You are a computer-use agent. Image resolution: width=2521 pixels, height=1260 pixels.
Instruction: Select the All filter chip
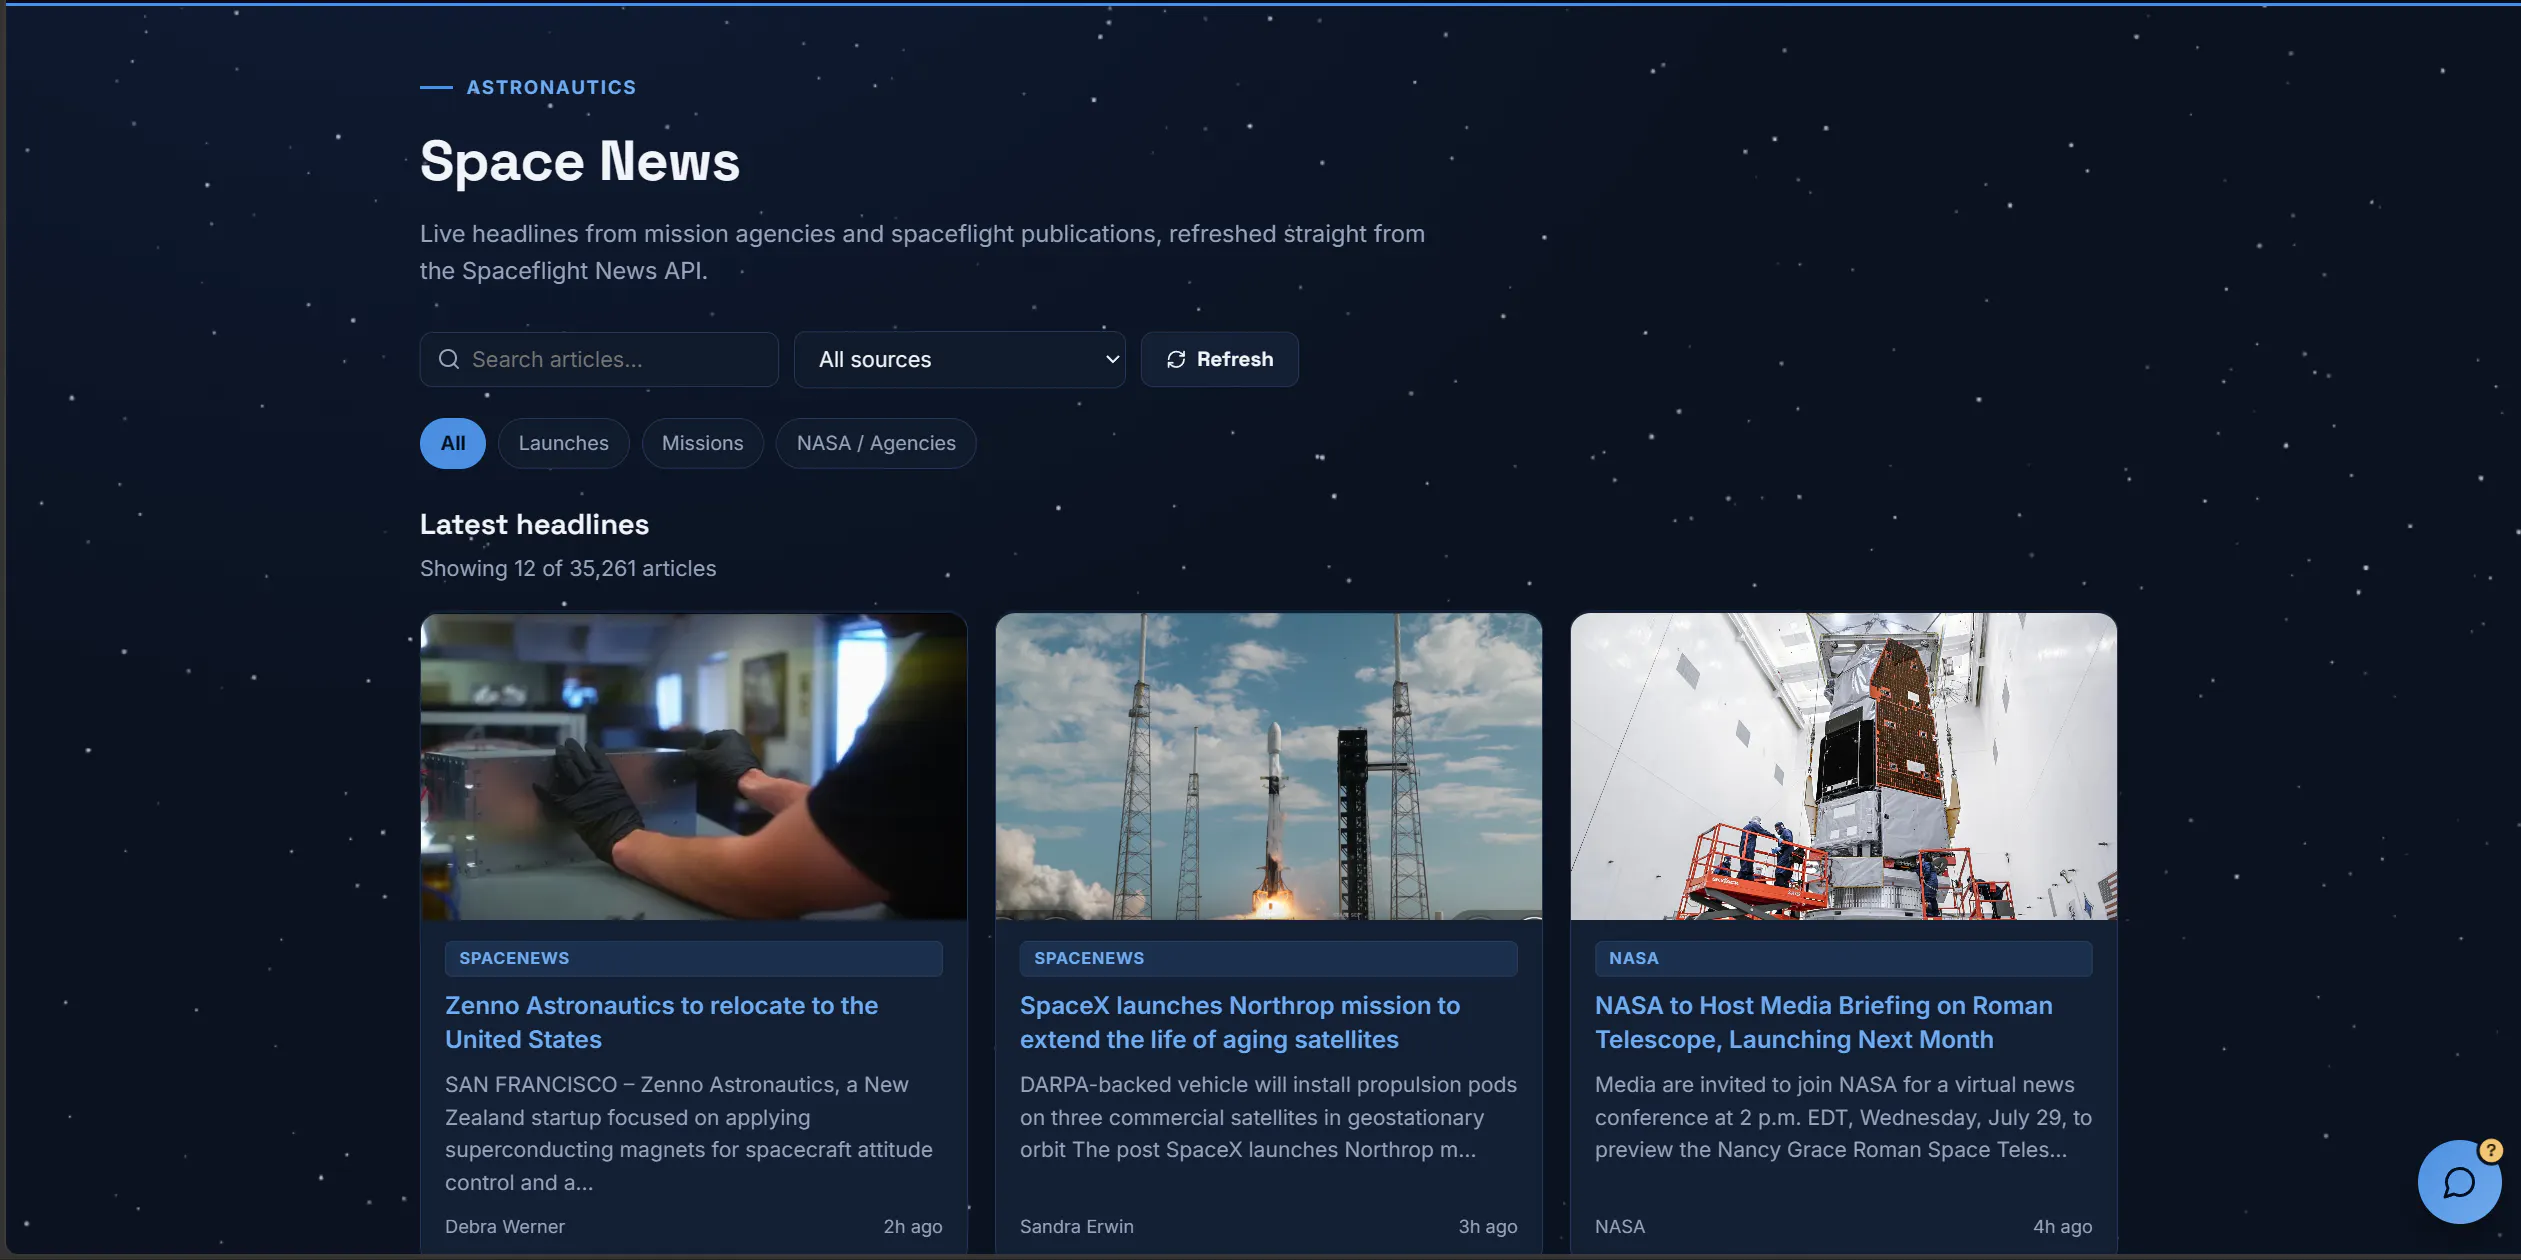pyautogui.click(x=453, y=443)
